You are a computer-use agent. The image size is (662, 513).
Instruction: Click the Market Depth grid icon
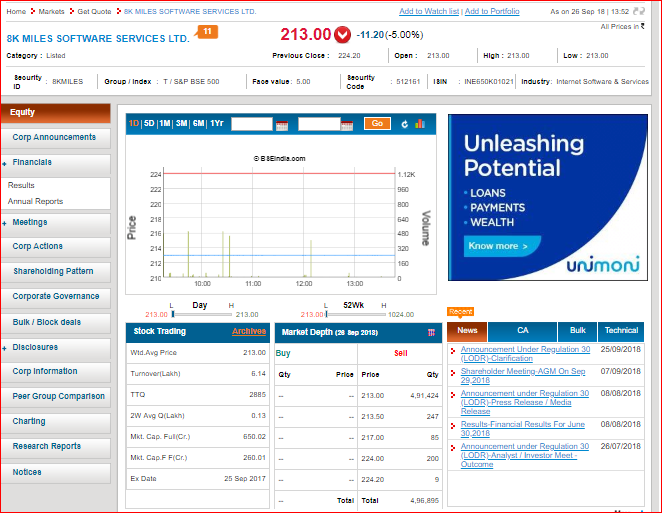pyautogui.click(x=431, y=332)
